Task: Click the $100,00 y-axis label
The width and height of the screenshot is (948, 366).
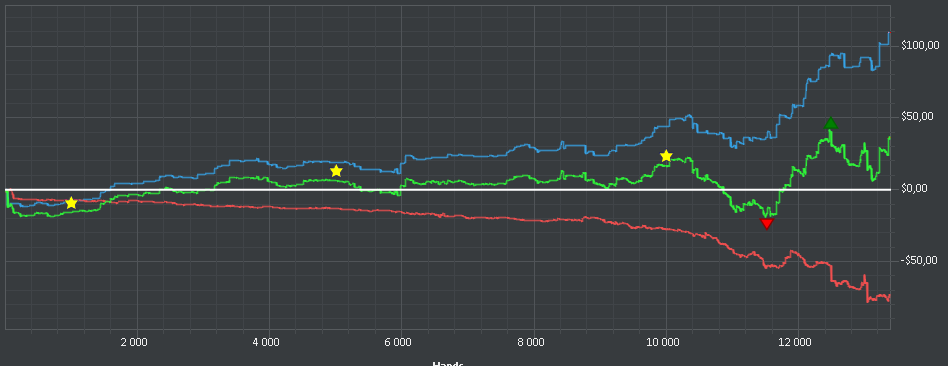Action: [920, 45]
